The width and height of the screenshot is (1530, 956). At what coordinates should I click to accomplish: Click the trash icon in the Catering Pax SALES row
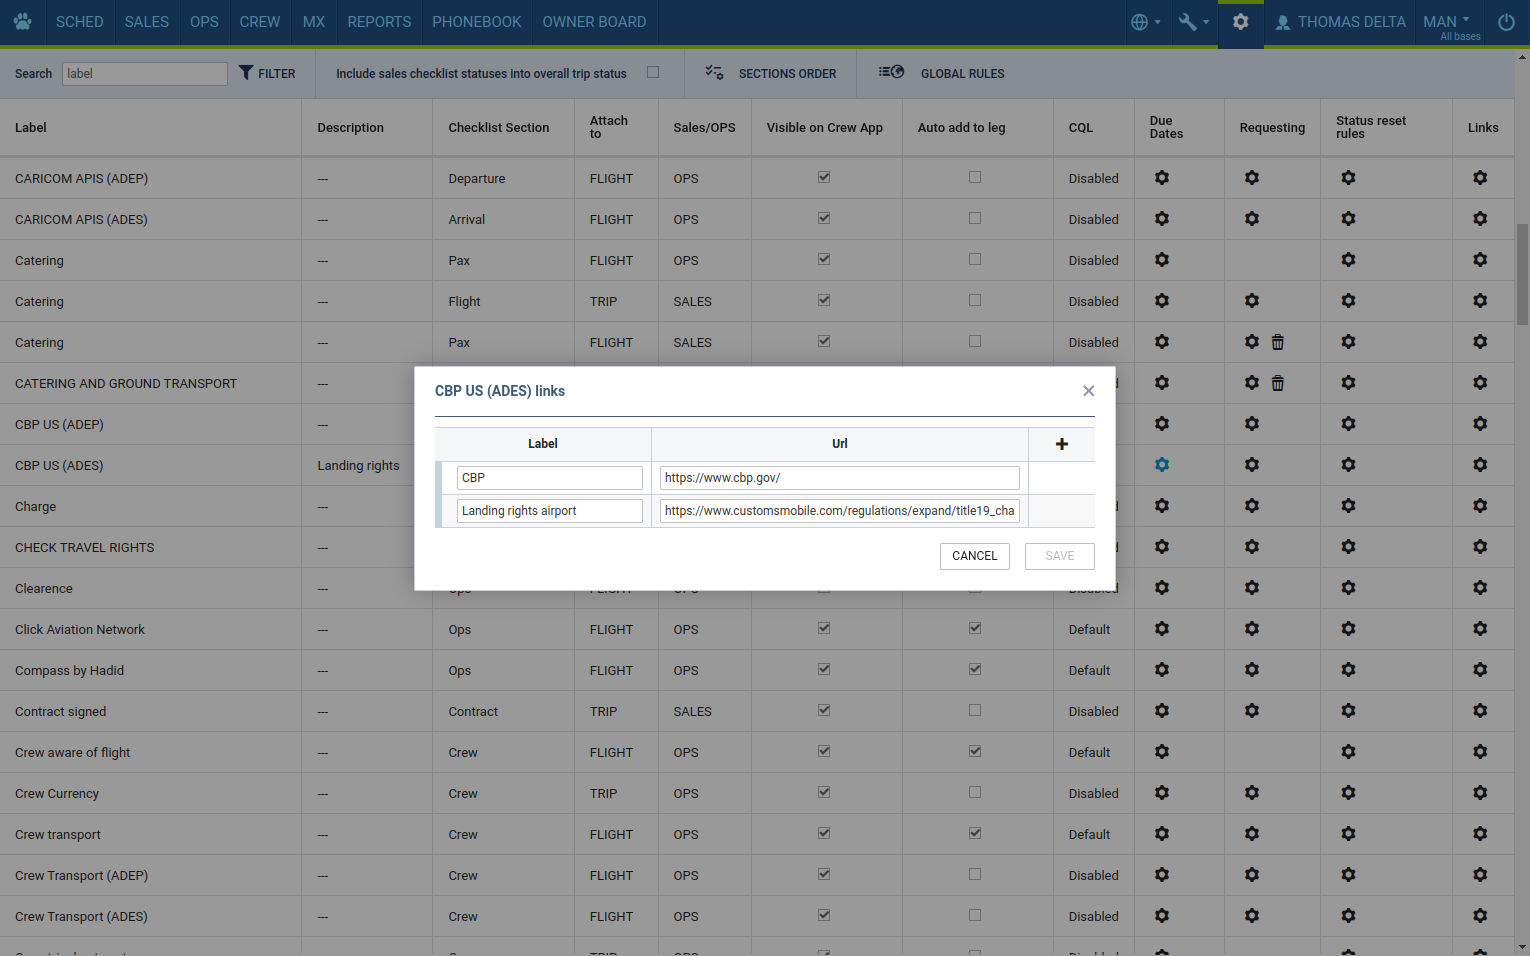[x=1277, y=342]
